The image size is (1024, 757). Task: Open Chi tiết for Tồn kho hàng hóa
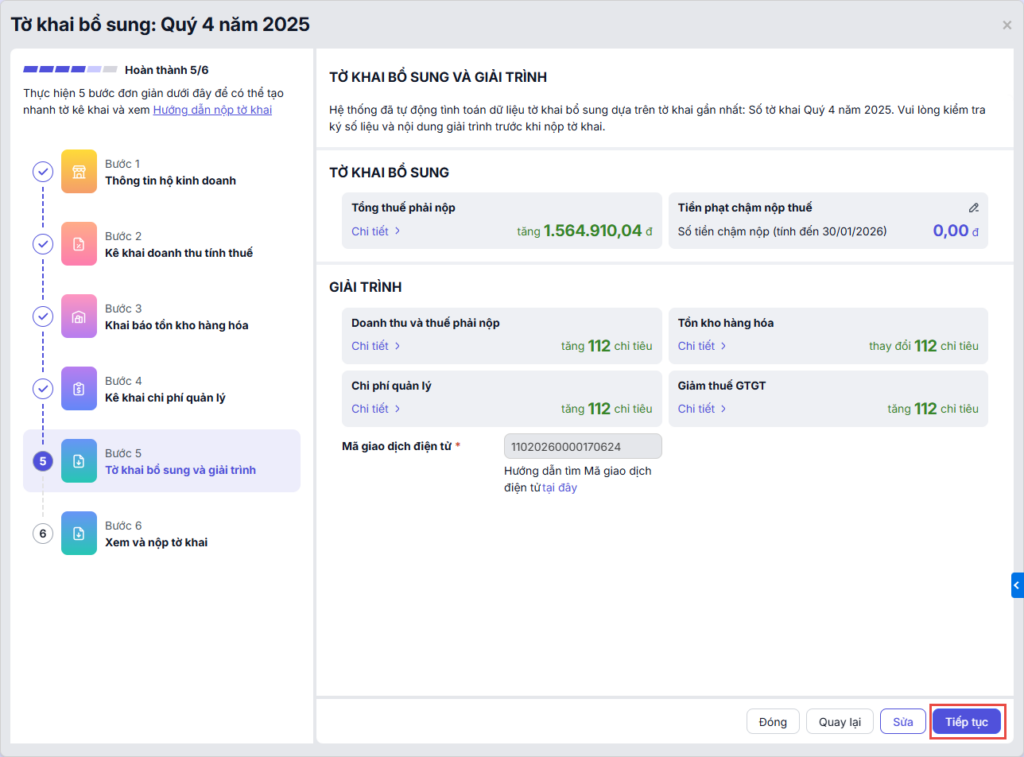(x=702, y=346)
